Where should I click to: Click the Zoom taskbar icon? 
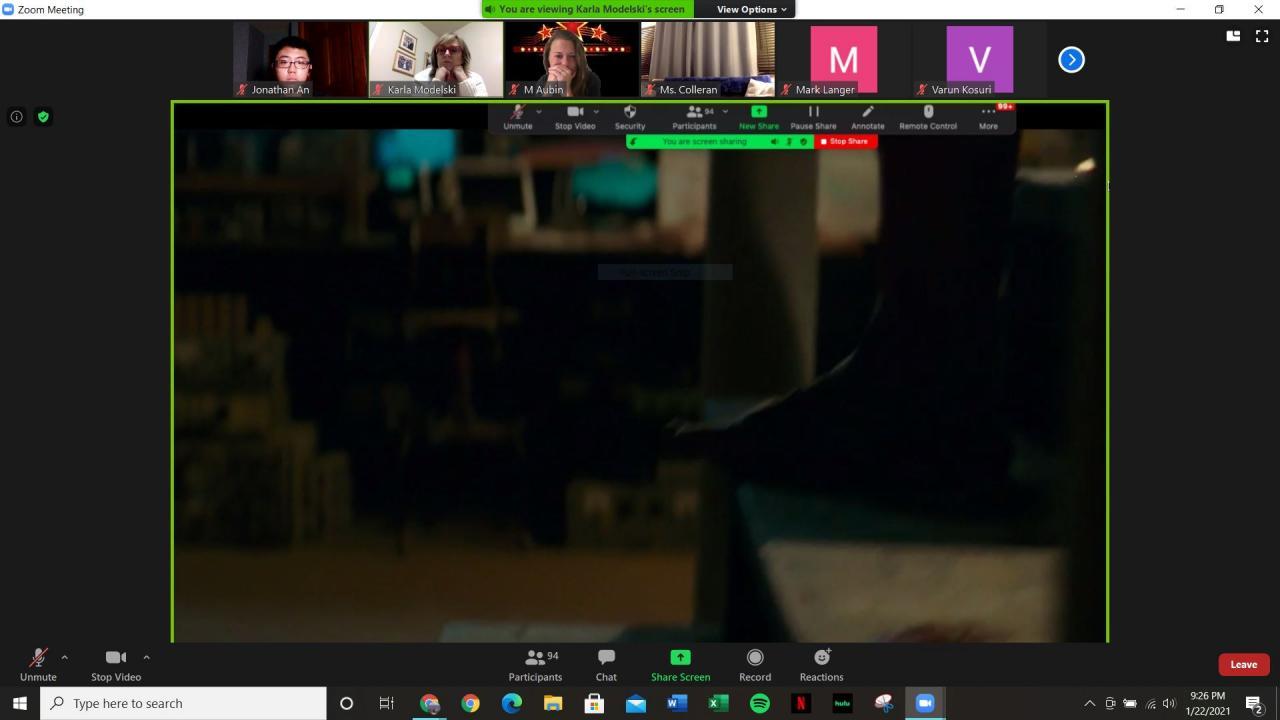tap(925, 703)
